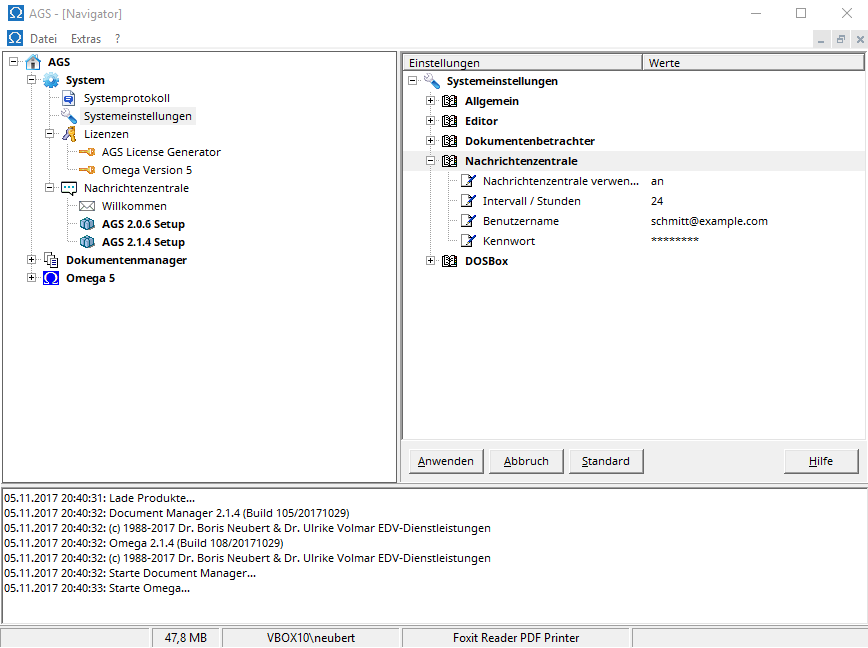This screenshot has width=868, height=648.
Task: Select the Omega Version 5 license entry
Action: (x=147, y=170)
